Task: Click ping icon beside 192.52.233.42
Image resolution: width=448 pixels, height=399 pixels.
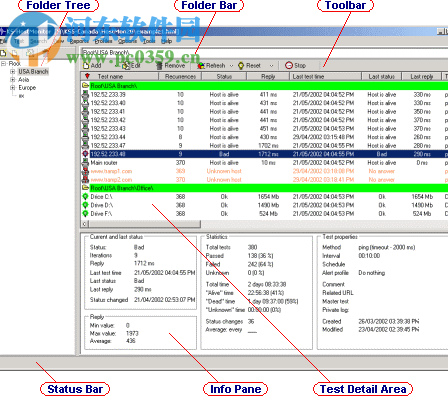Action: click(85, 120)
